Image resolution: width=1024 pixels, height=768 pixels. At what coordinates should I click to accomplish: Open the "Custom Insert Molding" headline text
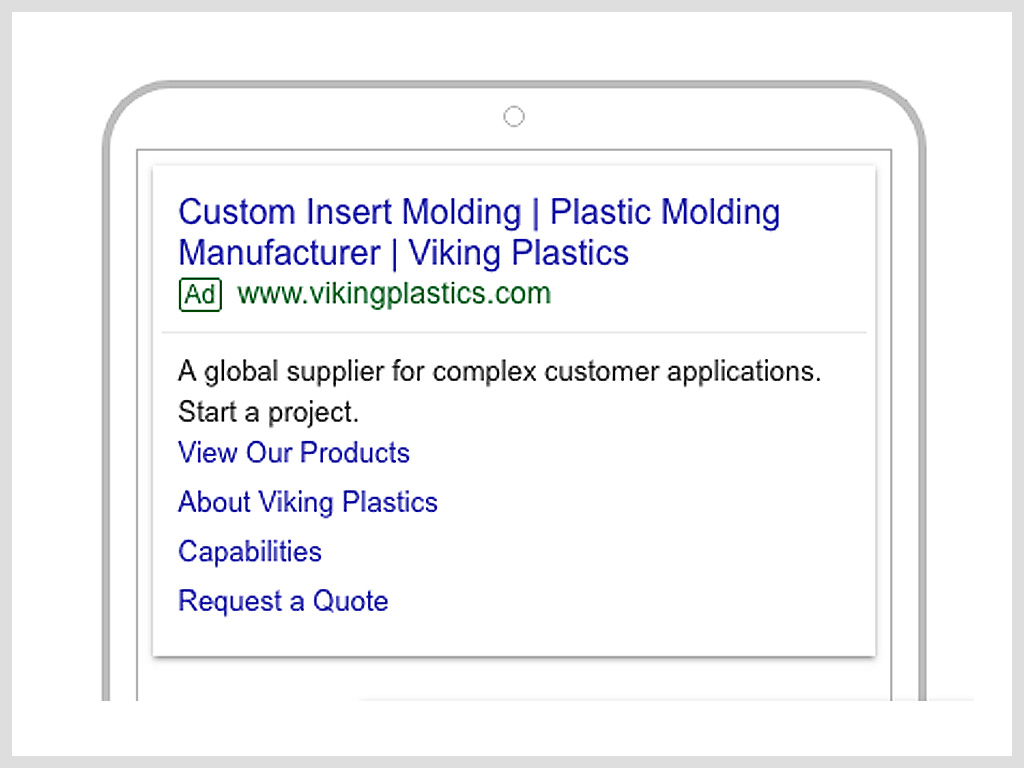pos(350,212)
